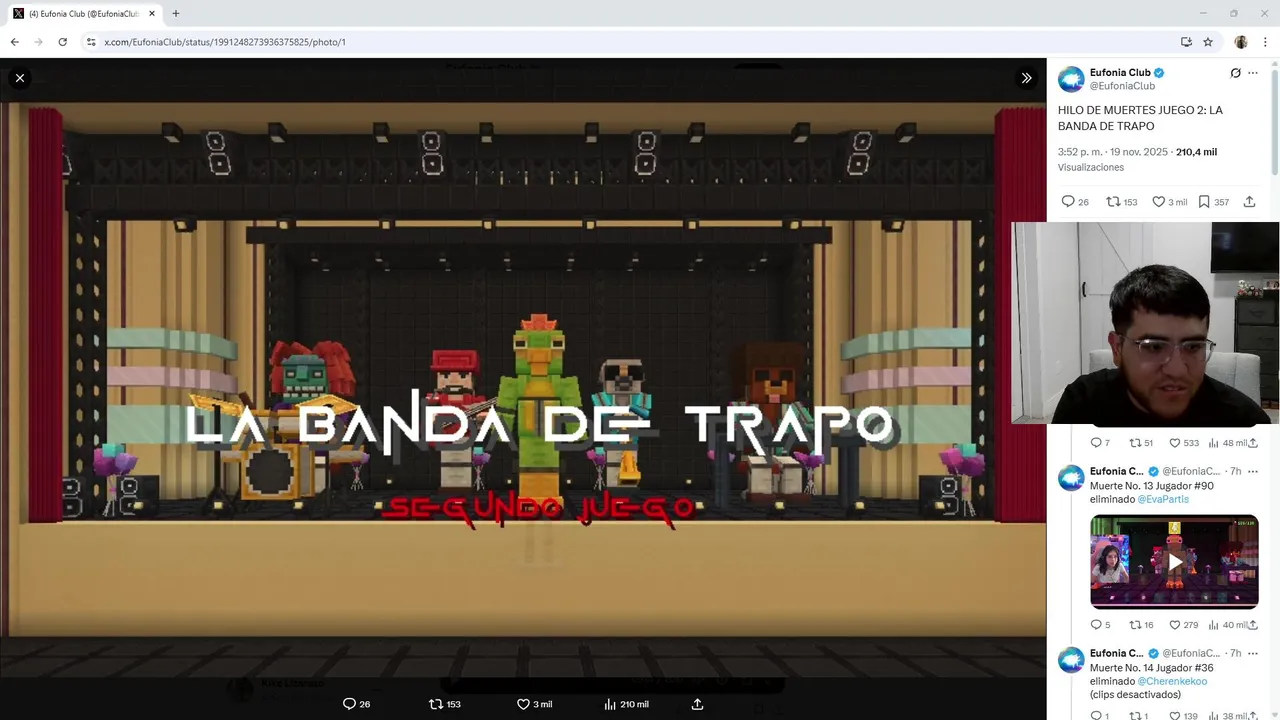Select the text 'Muerte No. 14 Jugador #36'
Viewport: 1280px width, 720px height.
point(1152,667)
